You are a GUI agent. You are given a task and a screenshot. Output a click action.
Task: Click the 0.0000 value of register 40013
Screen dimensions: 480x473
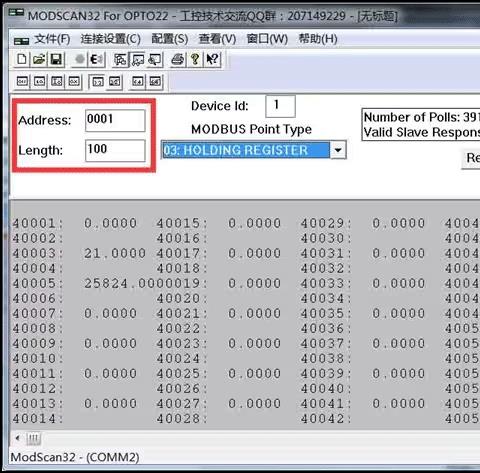[x=110, y=404]
